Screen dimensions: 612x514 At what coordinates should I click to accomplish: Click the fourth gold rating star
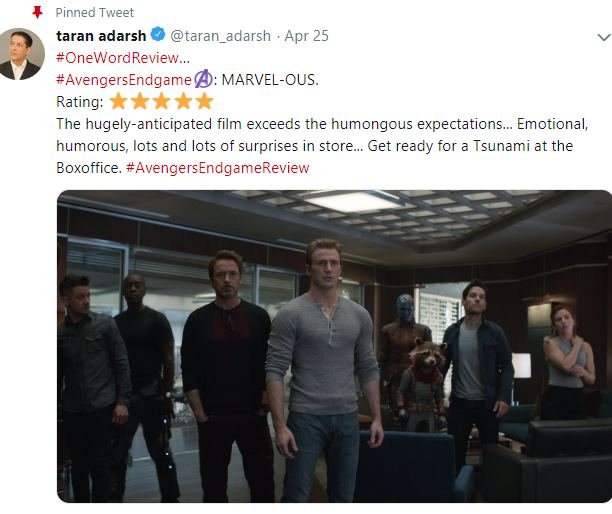pyautogui.click(x=183, y=101)
